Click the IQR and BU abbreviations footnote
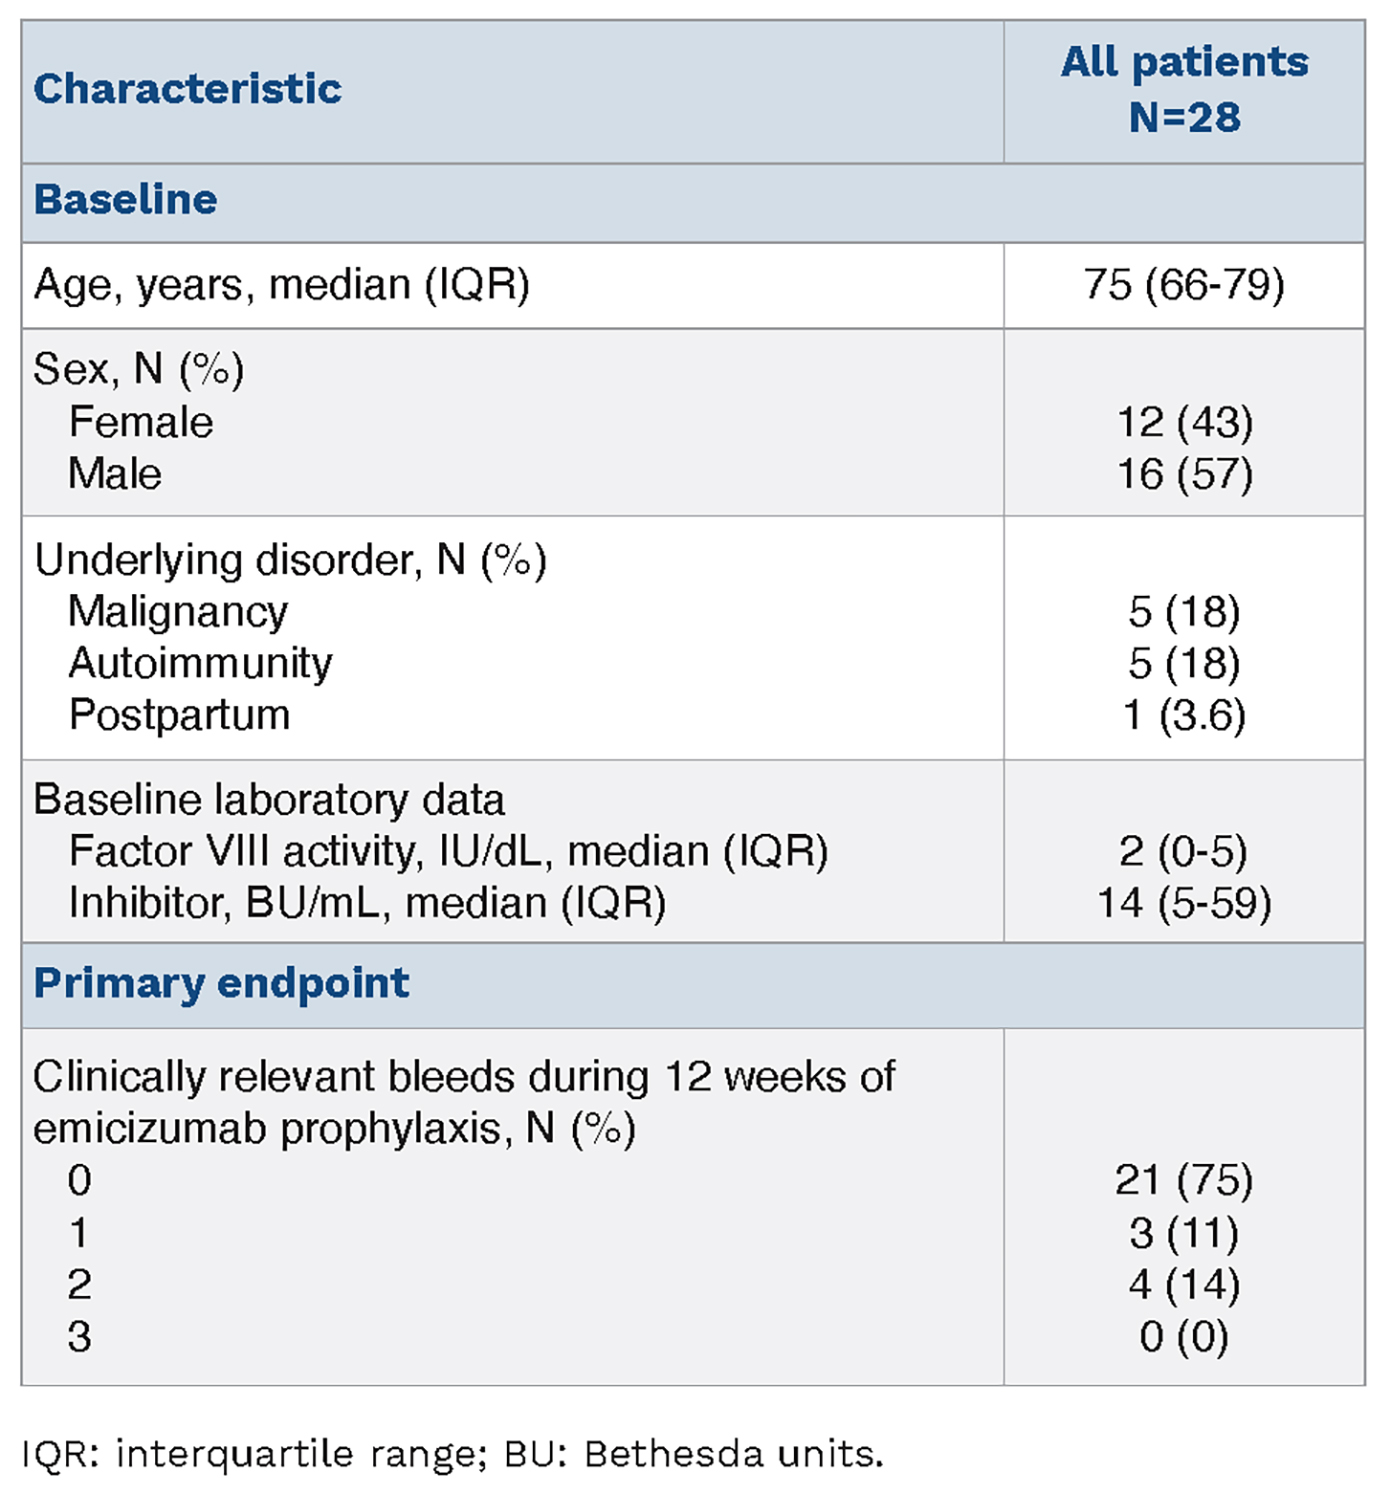Screen dimensions: 1391x1494 (452, 1454)
